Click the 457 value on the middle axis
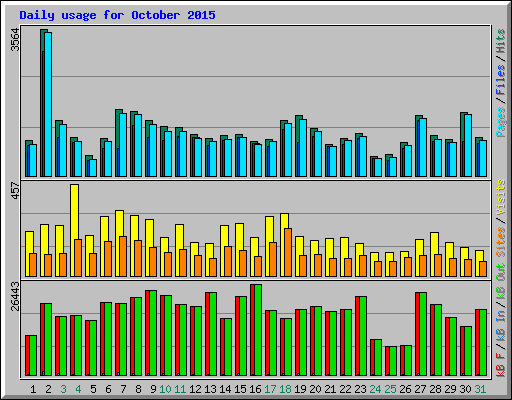Image resolution: width=512 pixels, height=400 pixels. point(15,191)
